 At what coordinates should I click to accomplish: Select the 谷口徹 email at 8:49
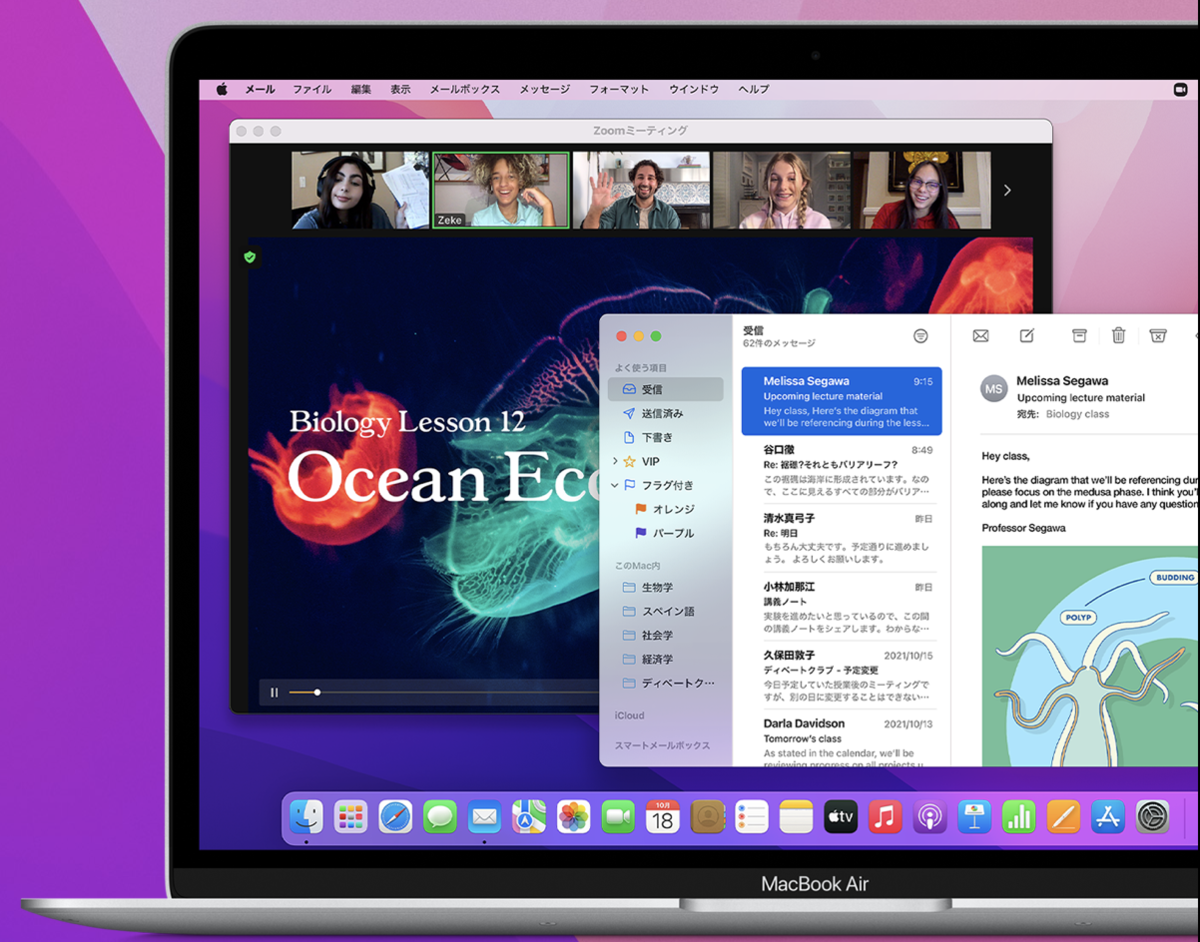click(841, 470)
